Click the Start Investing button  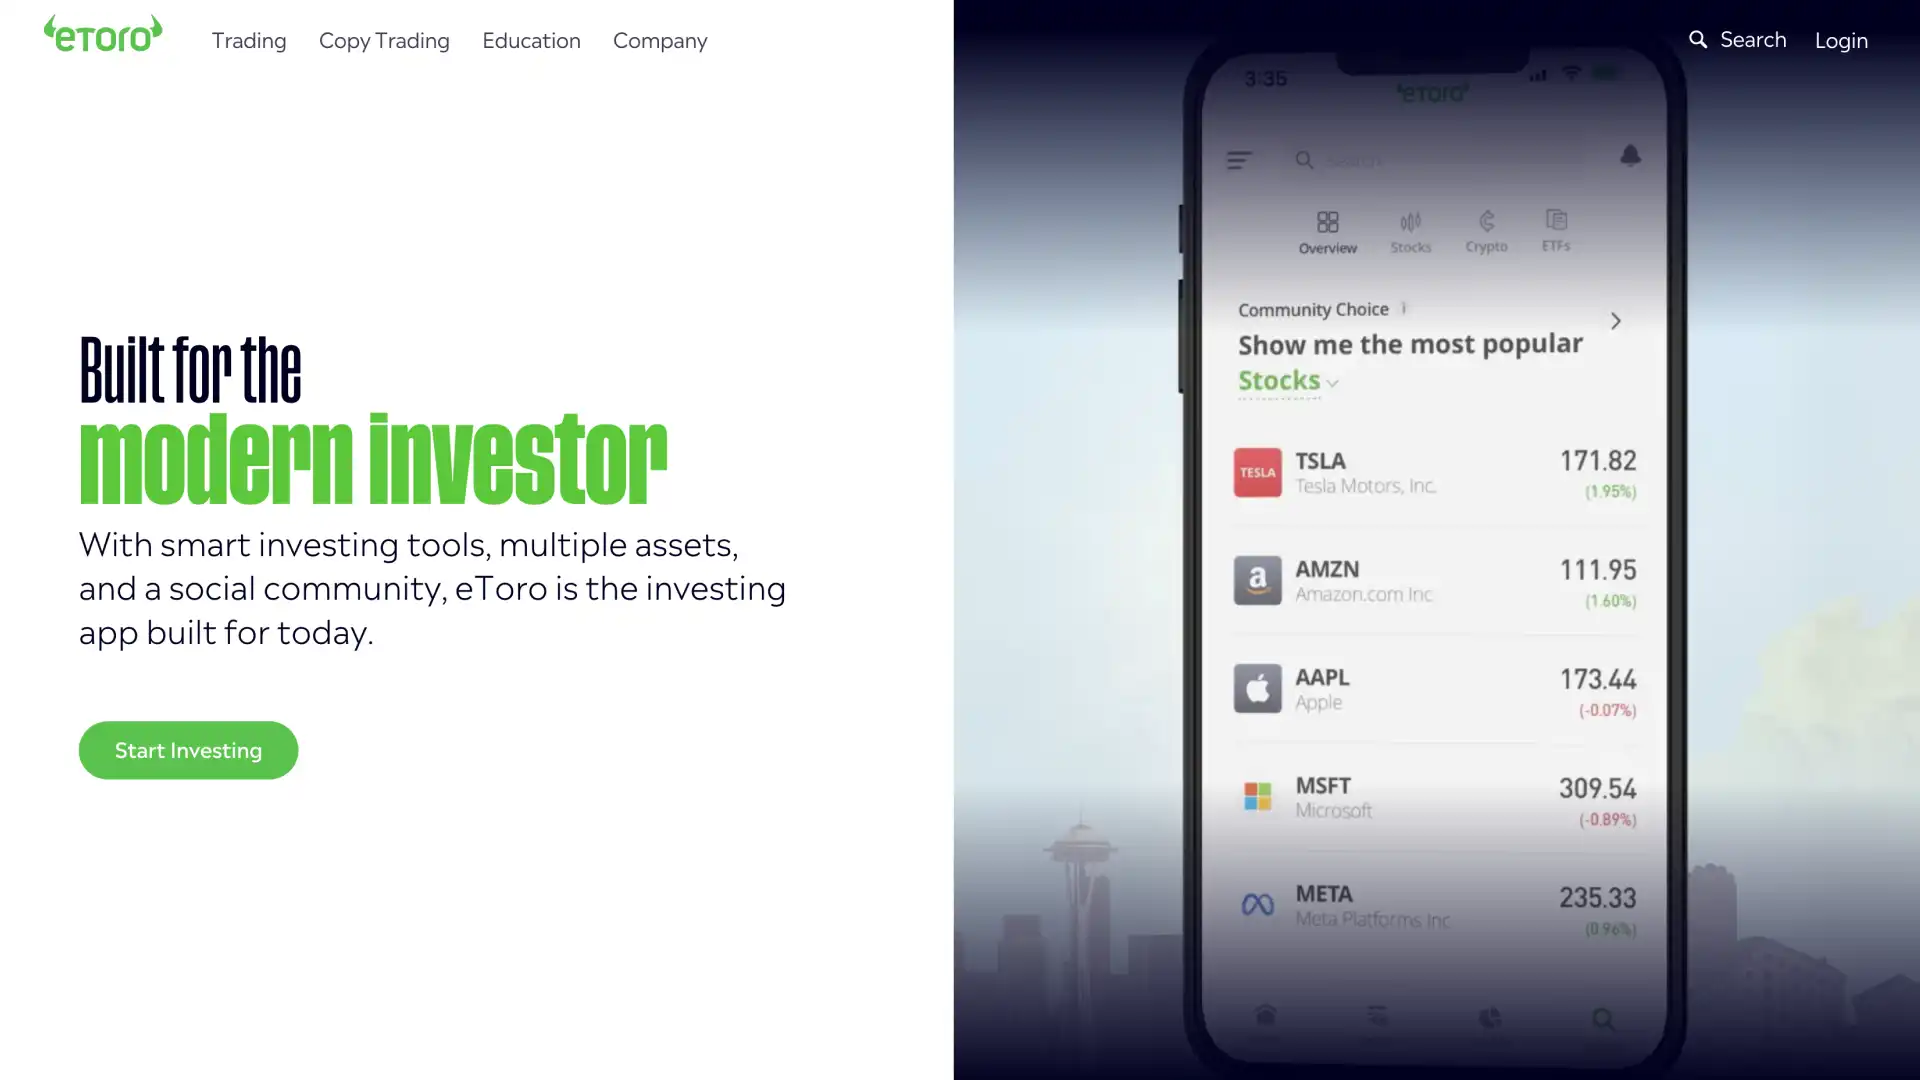click(x=187, y=749)
